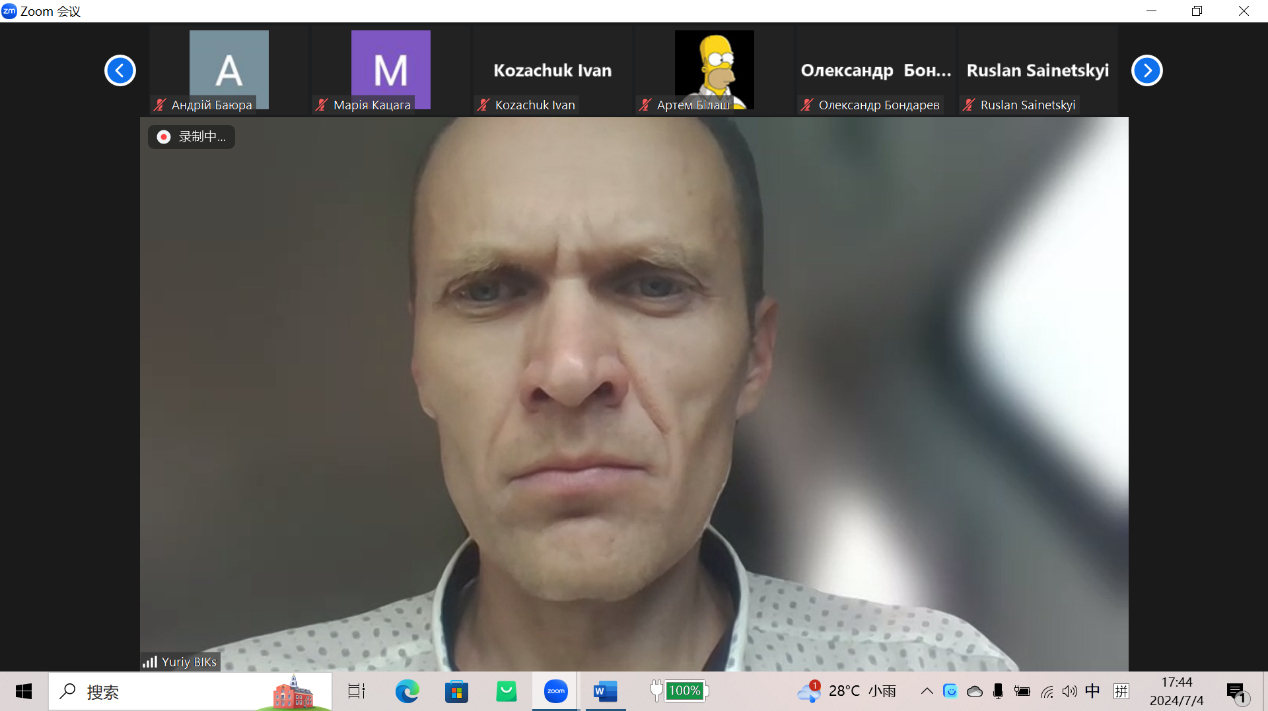
Task: Open weather widget showing 28°C
Action: click(x=846, y=691)
